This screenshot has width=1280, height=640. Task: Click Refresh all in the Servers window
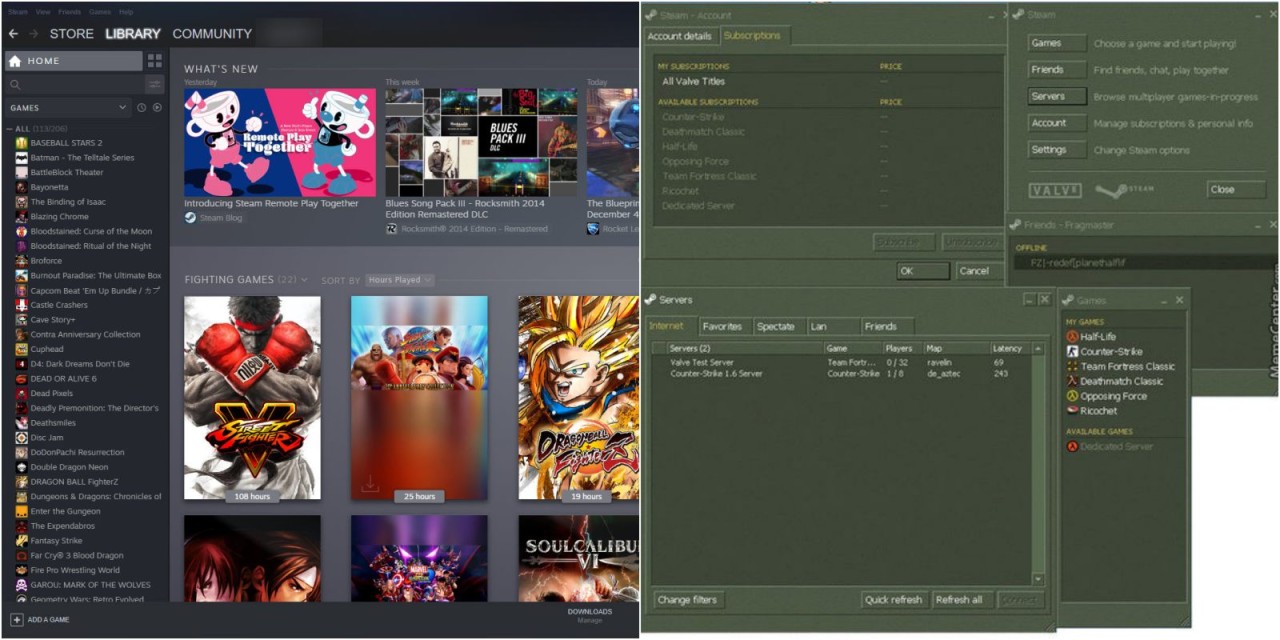(959, 599)
